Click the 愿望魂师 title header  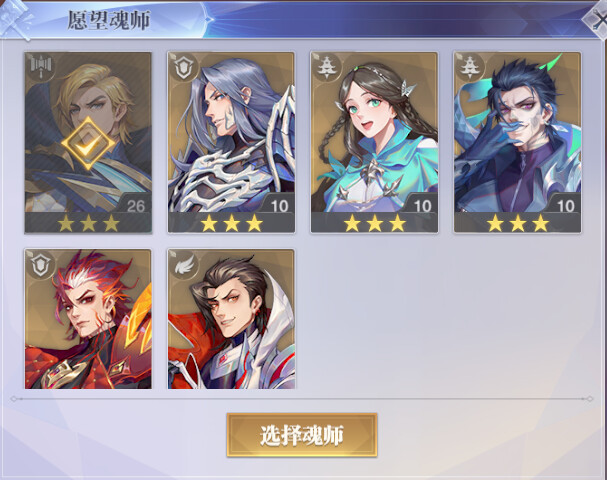pos(109,20)
